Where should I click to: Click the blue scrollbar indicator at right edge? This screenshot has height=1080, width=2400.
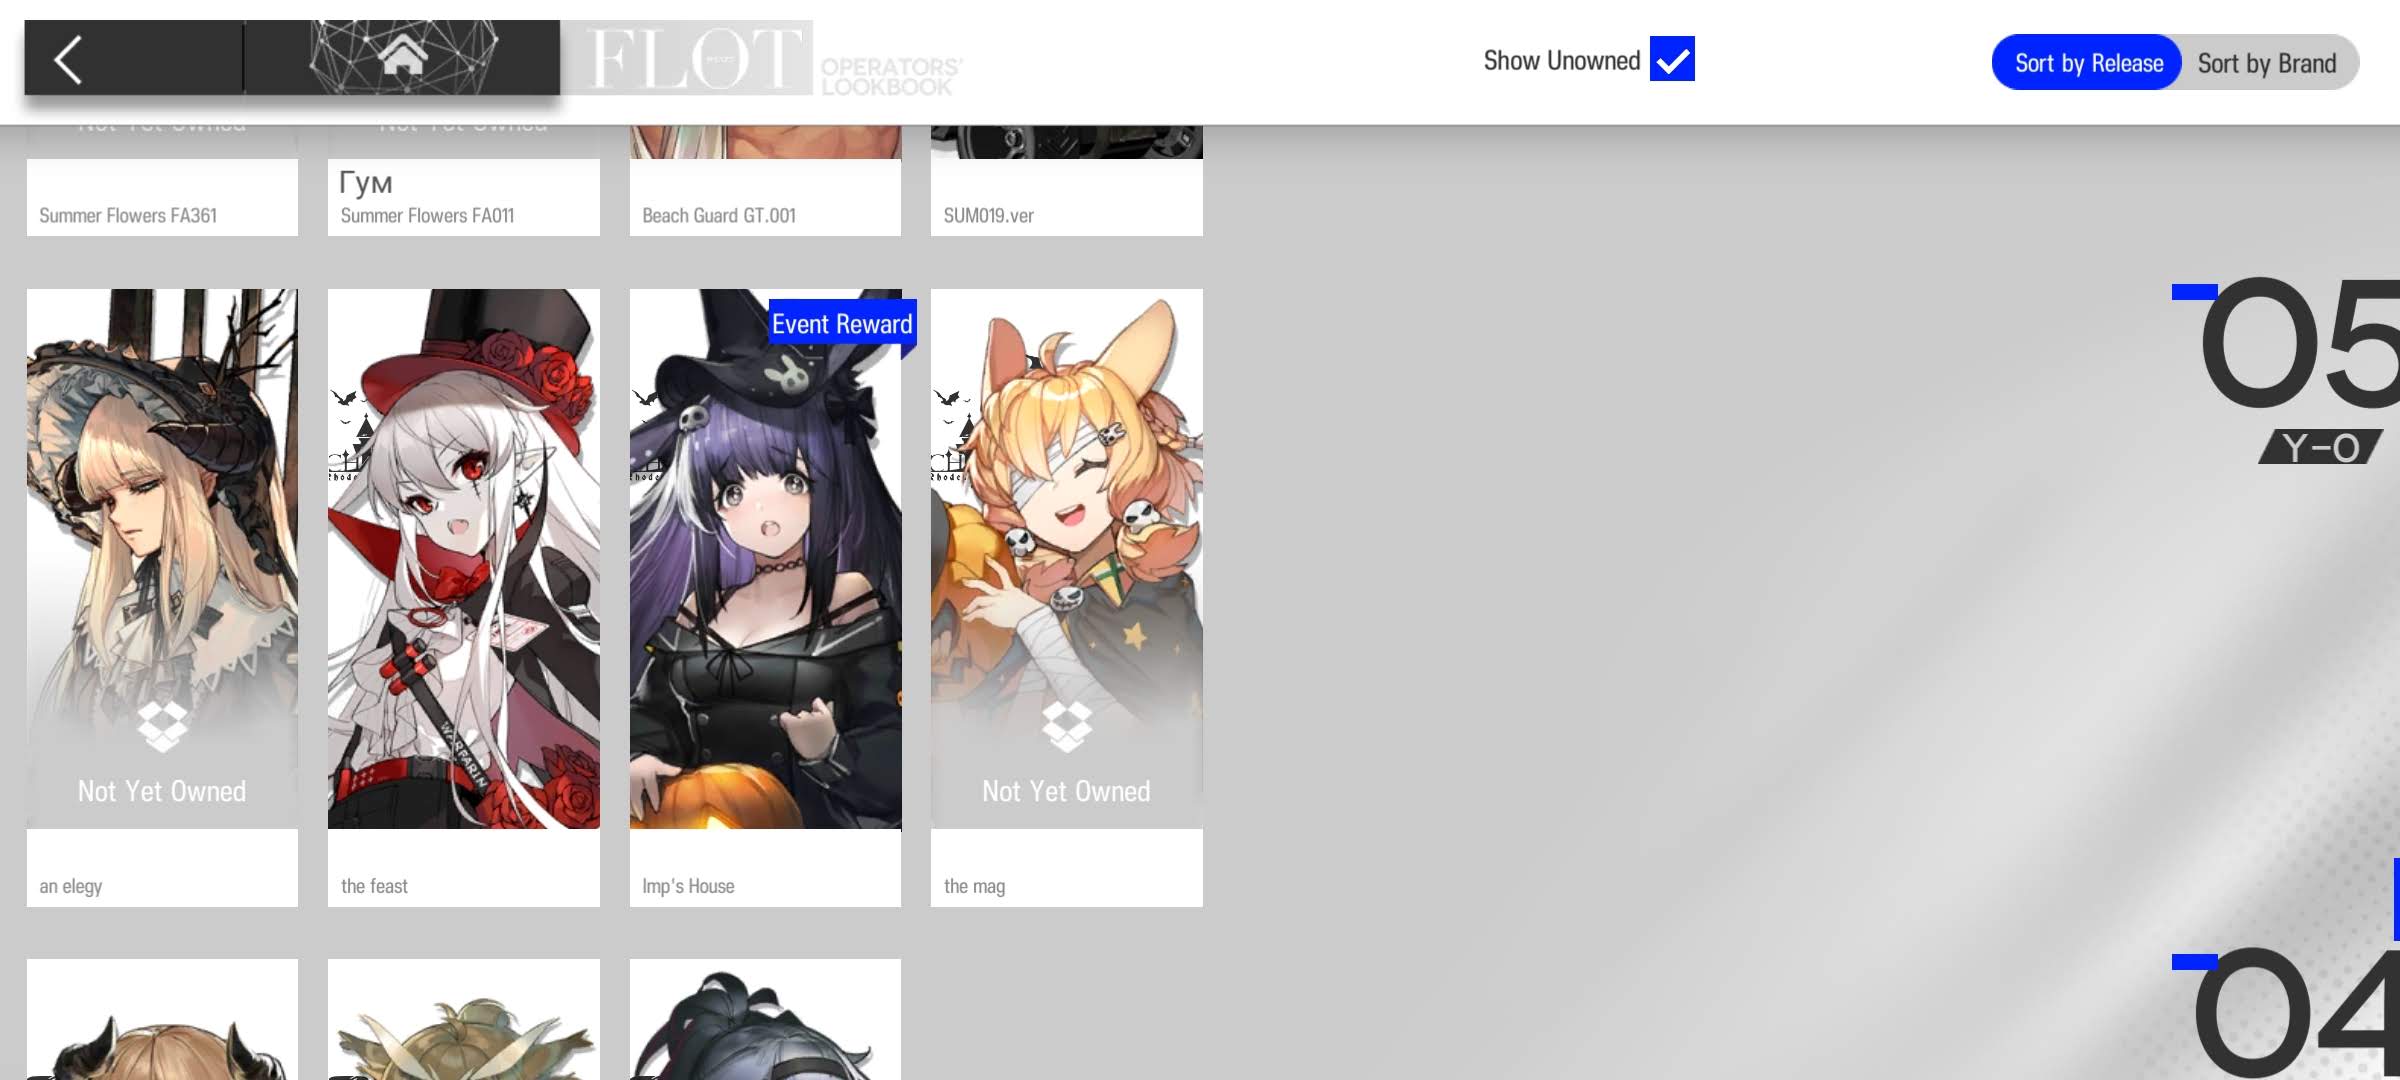[2396, 898]
